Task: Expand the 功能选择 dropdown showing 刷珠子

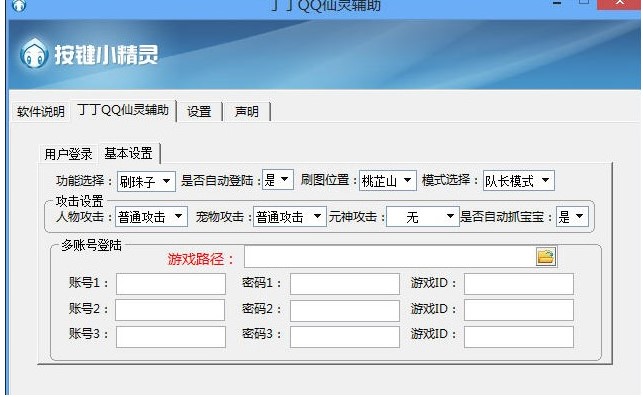Action: 146,181
